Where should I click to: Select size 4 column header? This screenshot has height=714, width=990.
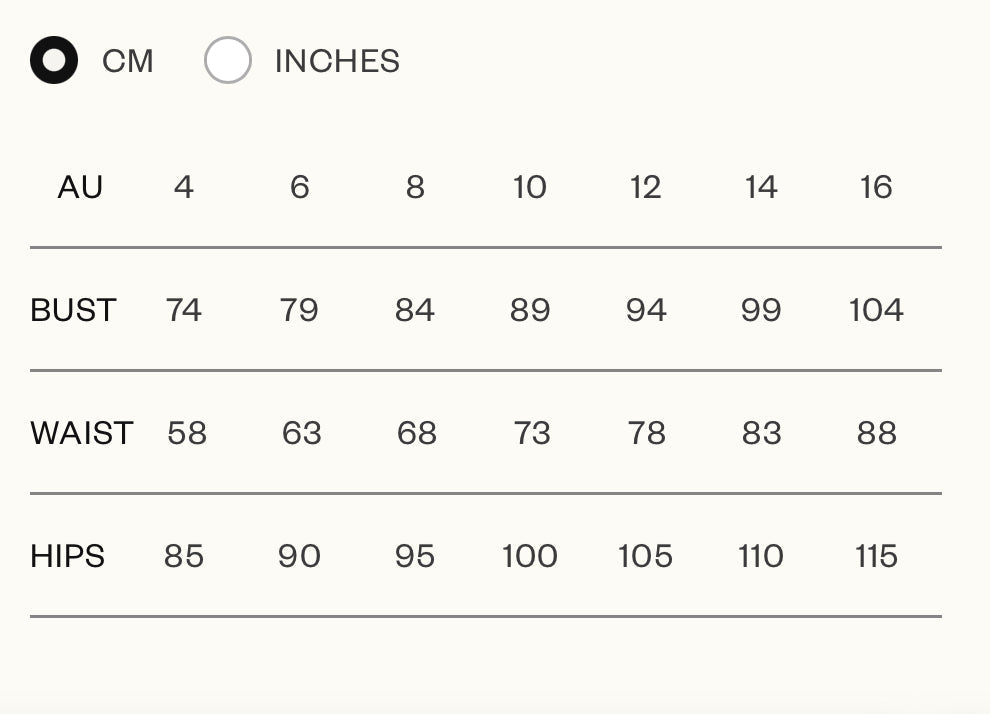tap(183, 187)
